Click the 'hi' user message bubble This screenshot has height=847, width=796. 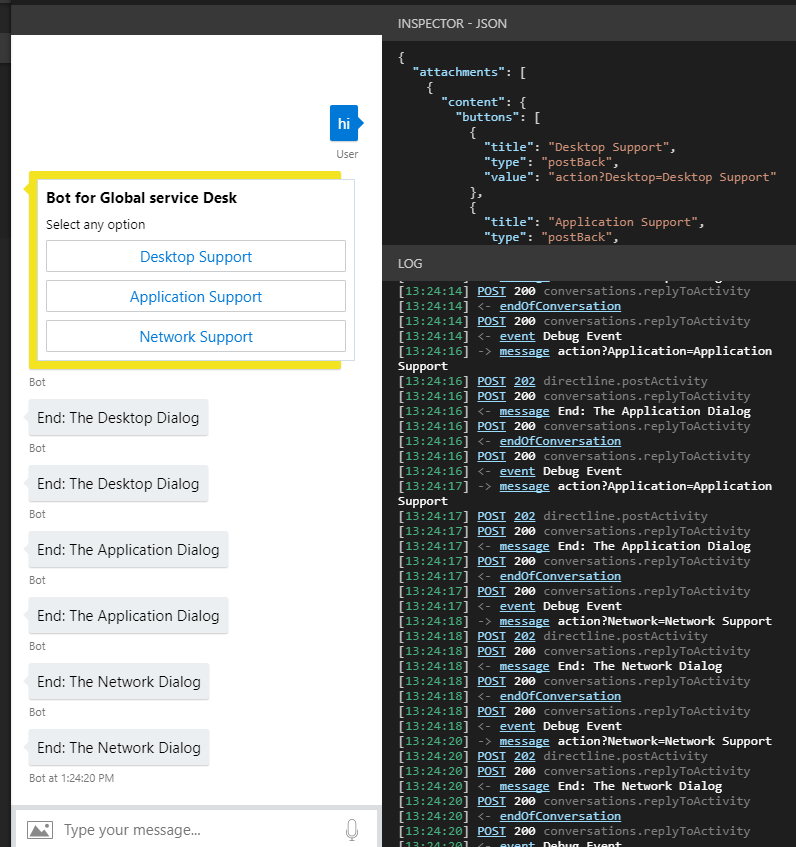(345, 123)
